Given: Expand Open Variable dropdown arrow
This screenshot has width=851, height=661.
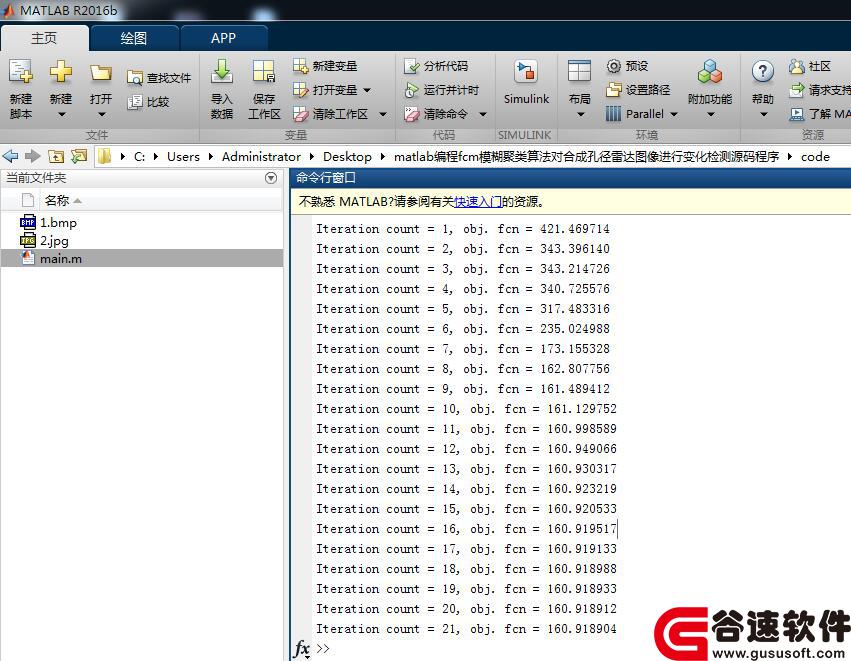Looking at the screenshot, I should coord(367,90).
